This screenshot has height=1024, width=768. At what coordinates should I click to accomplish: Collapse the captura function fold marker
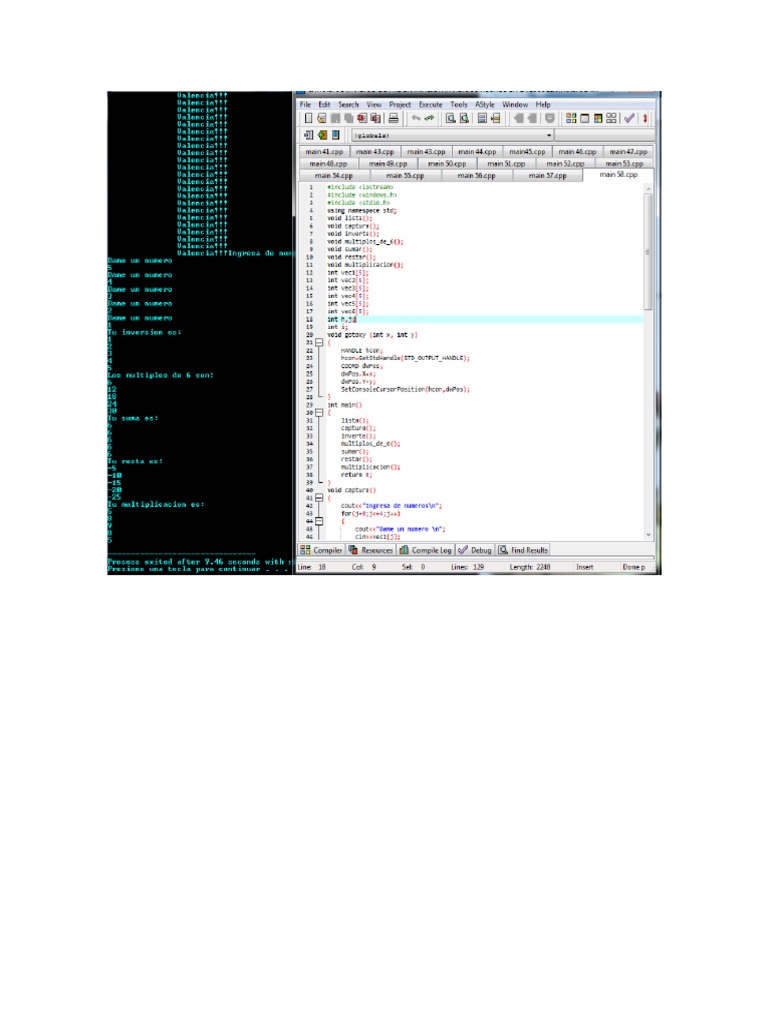(x=319, y=498)
